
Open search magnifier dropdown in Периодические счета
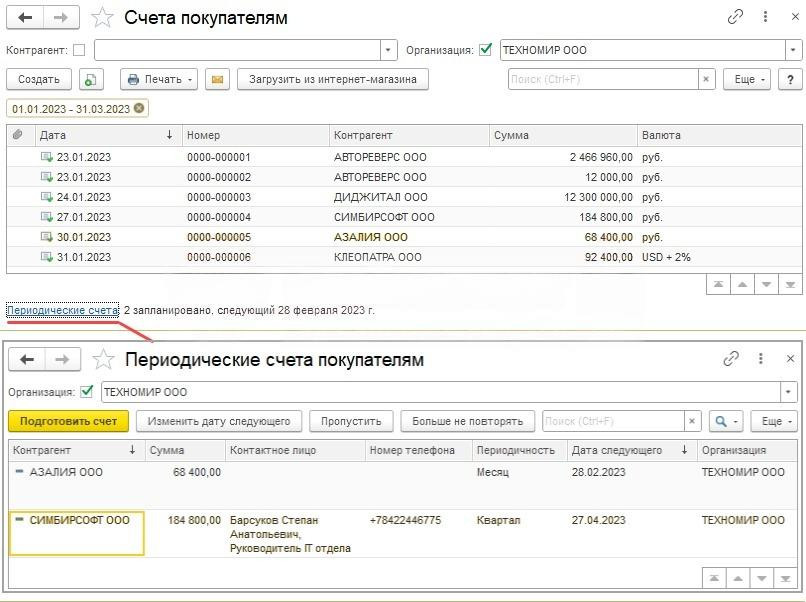point(726,421)
